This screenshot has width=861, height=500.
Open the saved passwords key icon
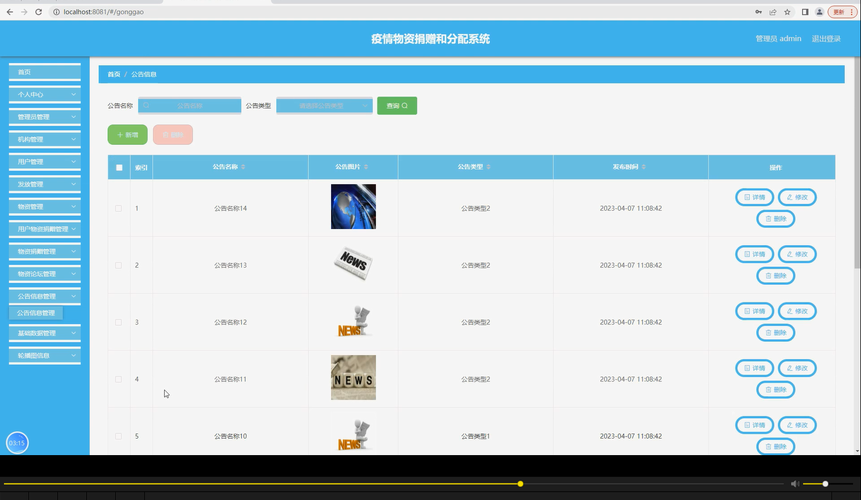758,12
